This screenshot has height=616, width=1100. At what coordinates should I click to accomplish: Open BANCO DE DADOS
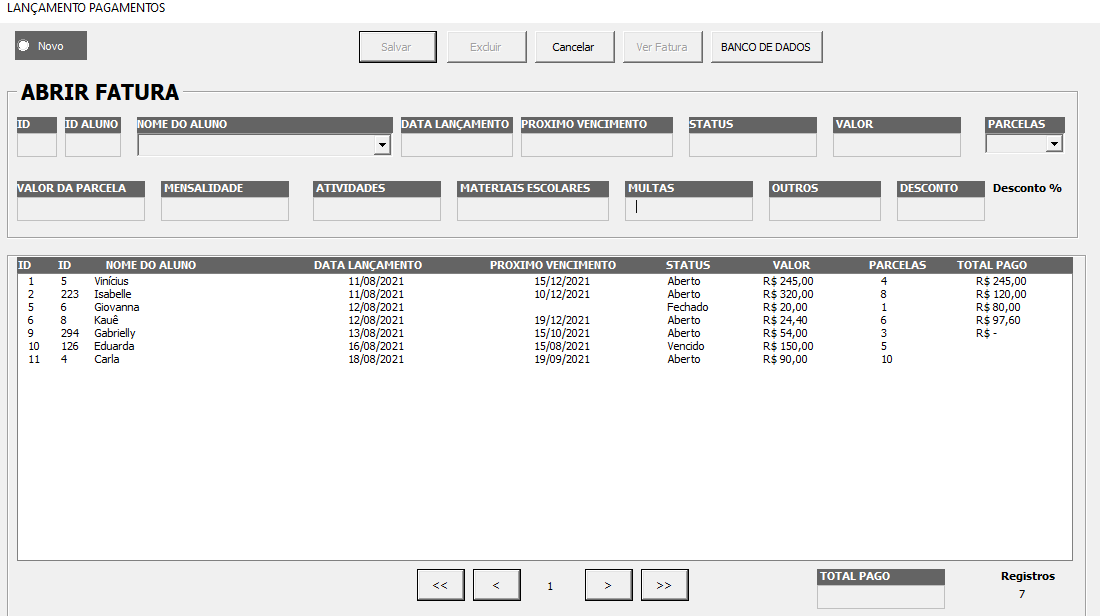click(x=766, y=47)
